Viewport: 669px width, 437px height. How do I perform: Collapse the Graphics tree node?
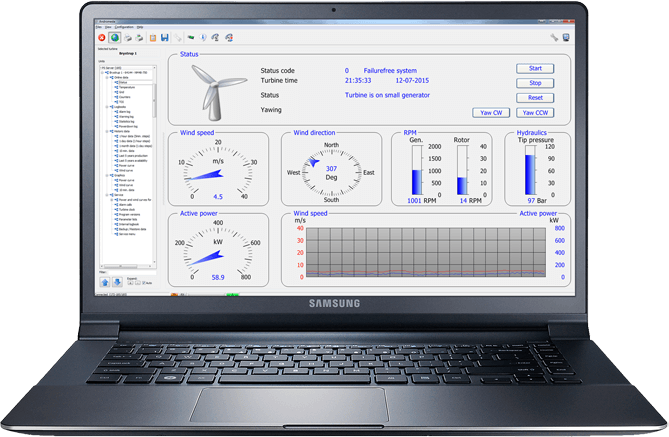(x=107, y=175)
